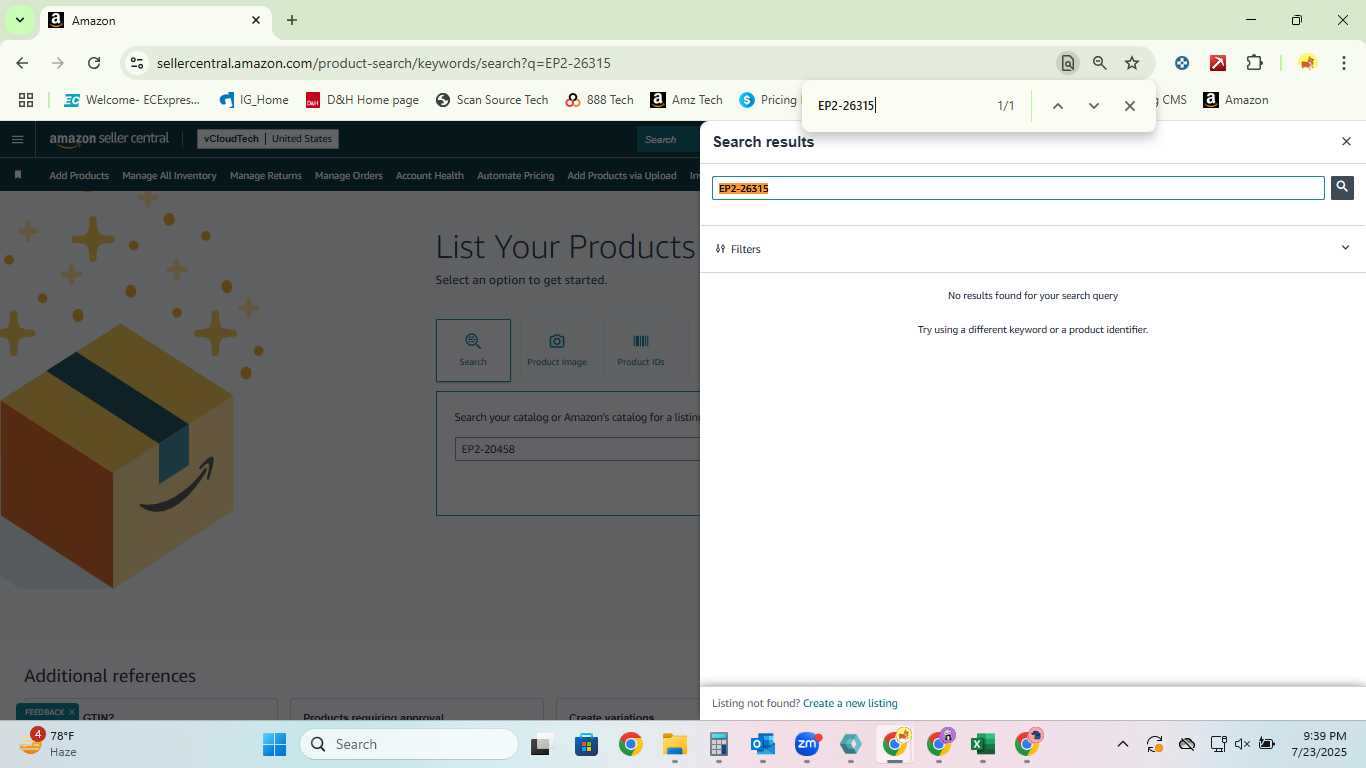This screenshot has width=1366, height=768.
Task: Open the Chrome extensions puzzle icon
Action: [1254, 63]
